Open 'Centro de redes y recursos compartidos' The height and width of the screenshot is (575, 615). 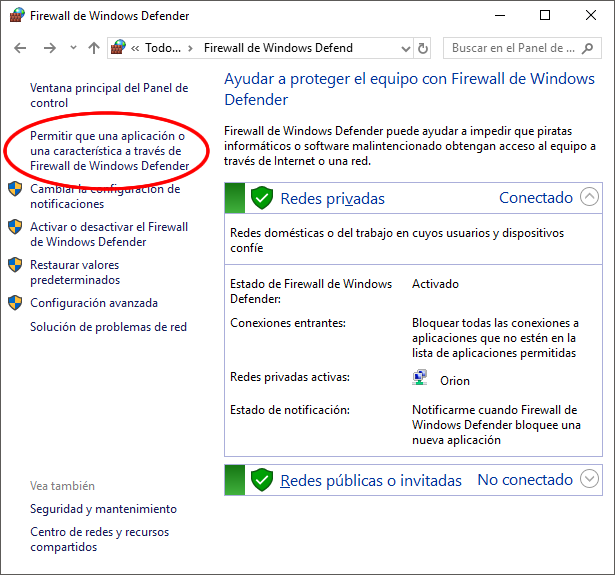tap(100, 539)
